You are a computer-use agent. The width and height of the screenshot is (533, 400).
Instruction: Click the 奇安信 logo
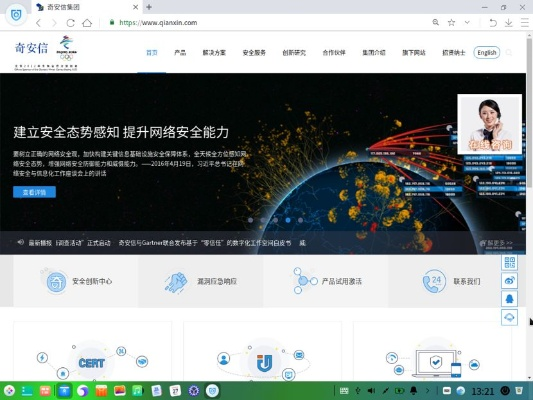pyautogui.click(x=31, y=48)
